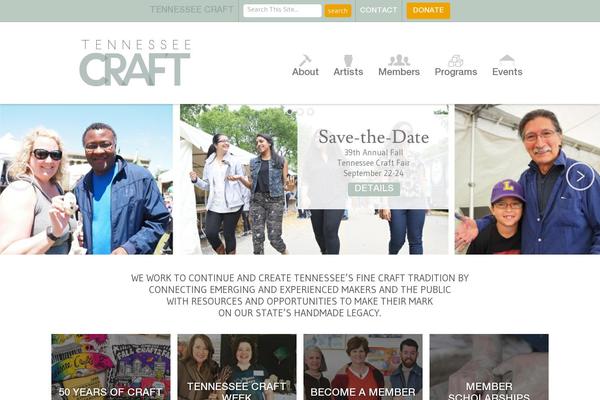
Task: Open the Become a Member tile
Action: tap(363, 367)
